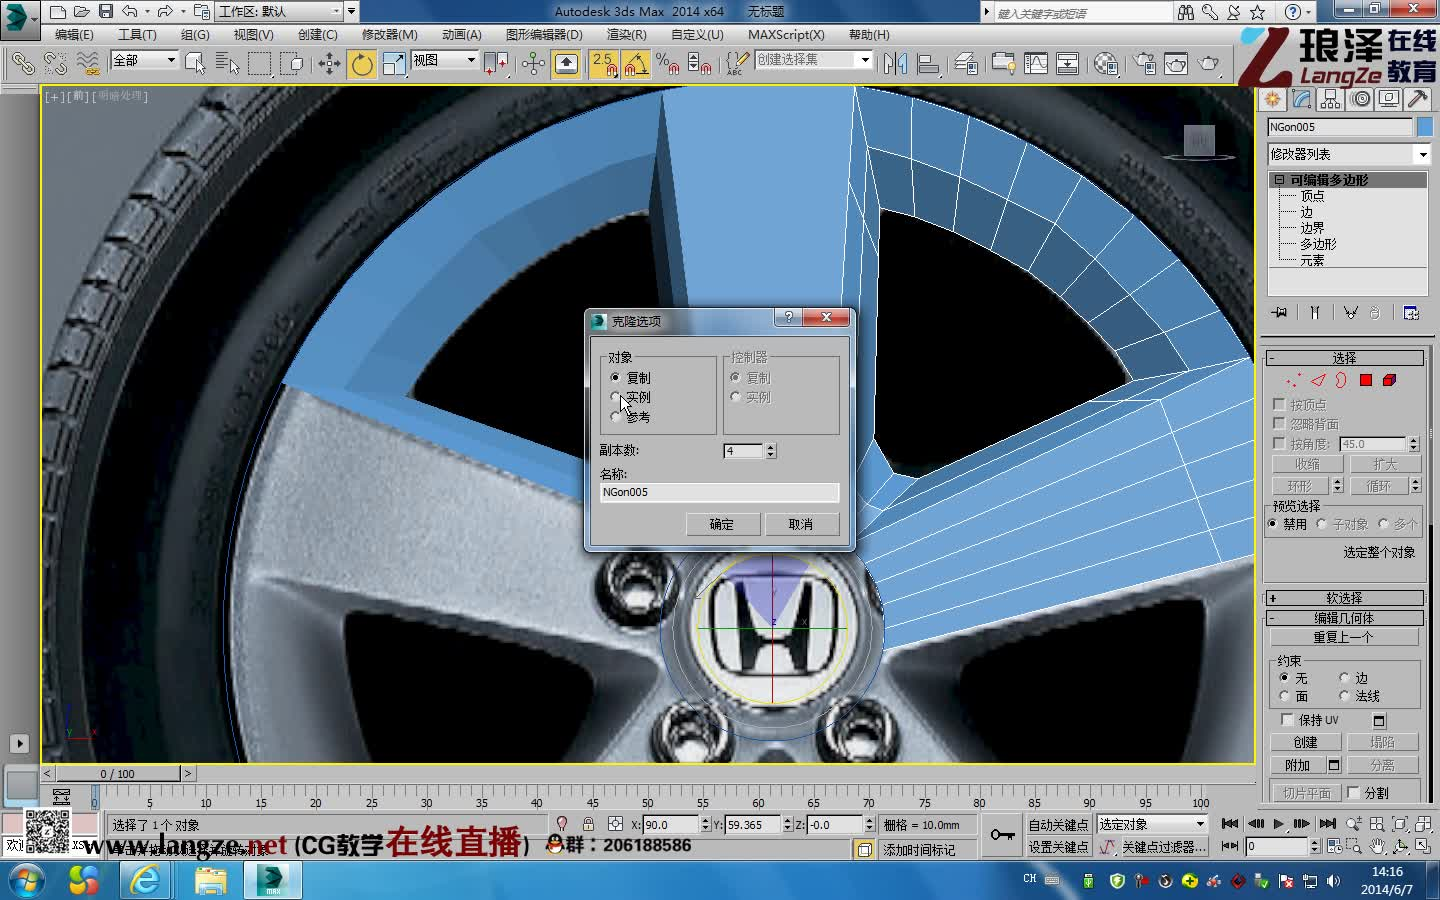1440x900 pixels.
Task: Enable the 忽略背面 checkbox
Action: click(1280, 422)
